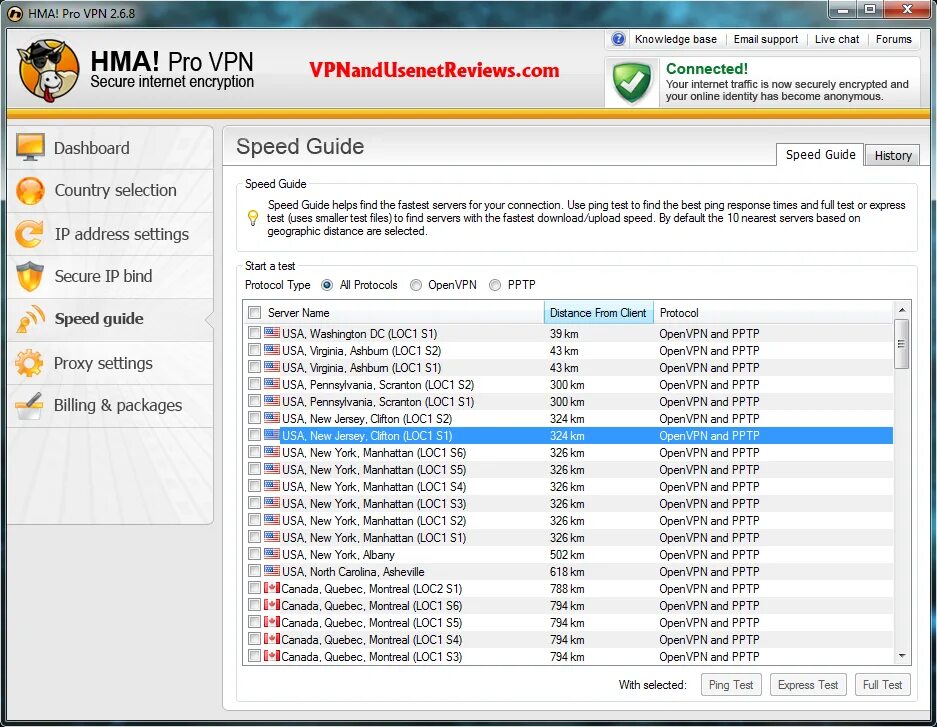Check New York, Manhattan (LOC1 S6) checkbox
This screenshot has width=937, height=727.
pos(255,452)
